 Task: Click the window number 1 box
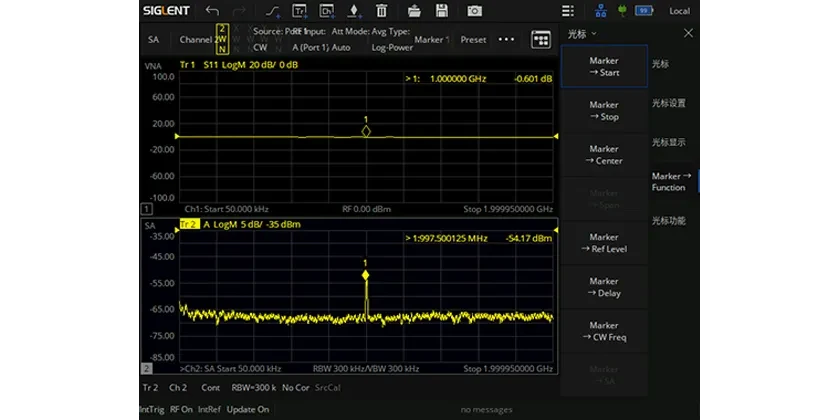[146, 209]
